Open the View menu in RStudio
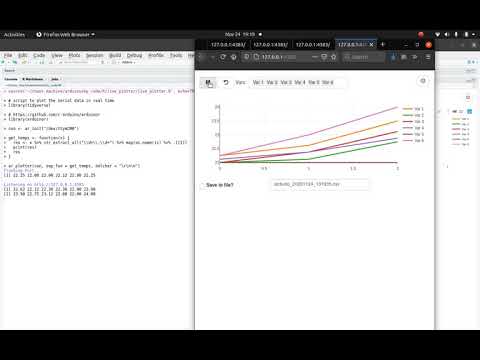The image size is (480, 360). [x=57, y=55]
